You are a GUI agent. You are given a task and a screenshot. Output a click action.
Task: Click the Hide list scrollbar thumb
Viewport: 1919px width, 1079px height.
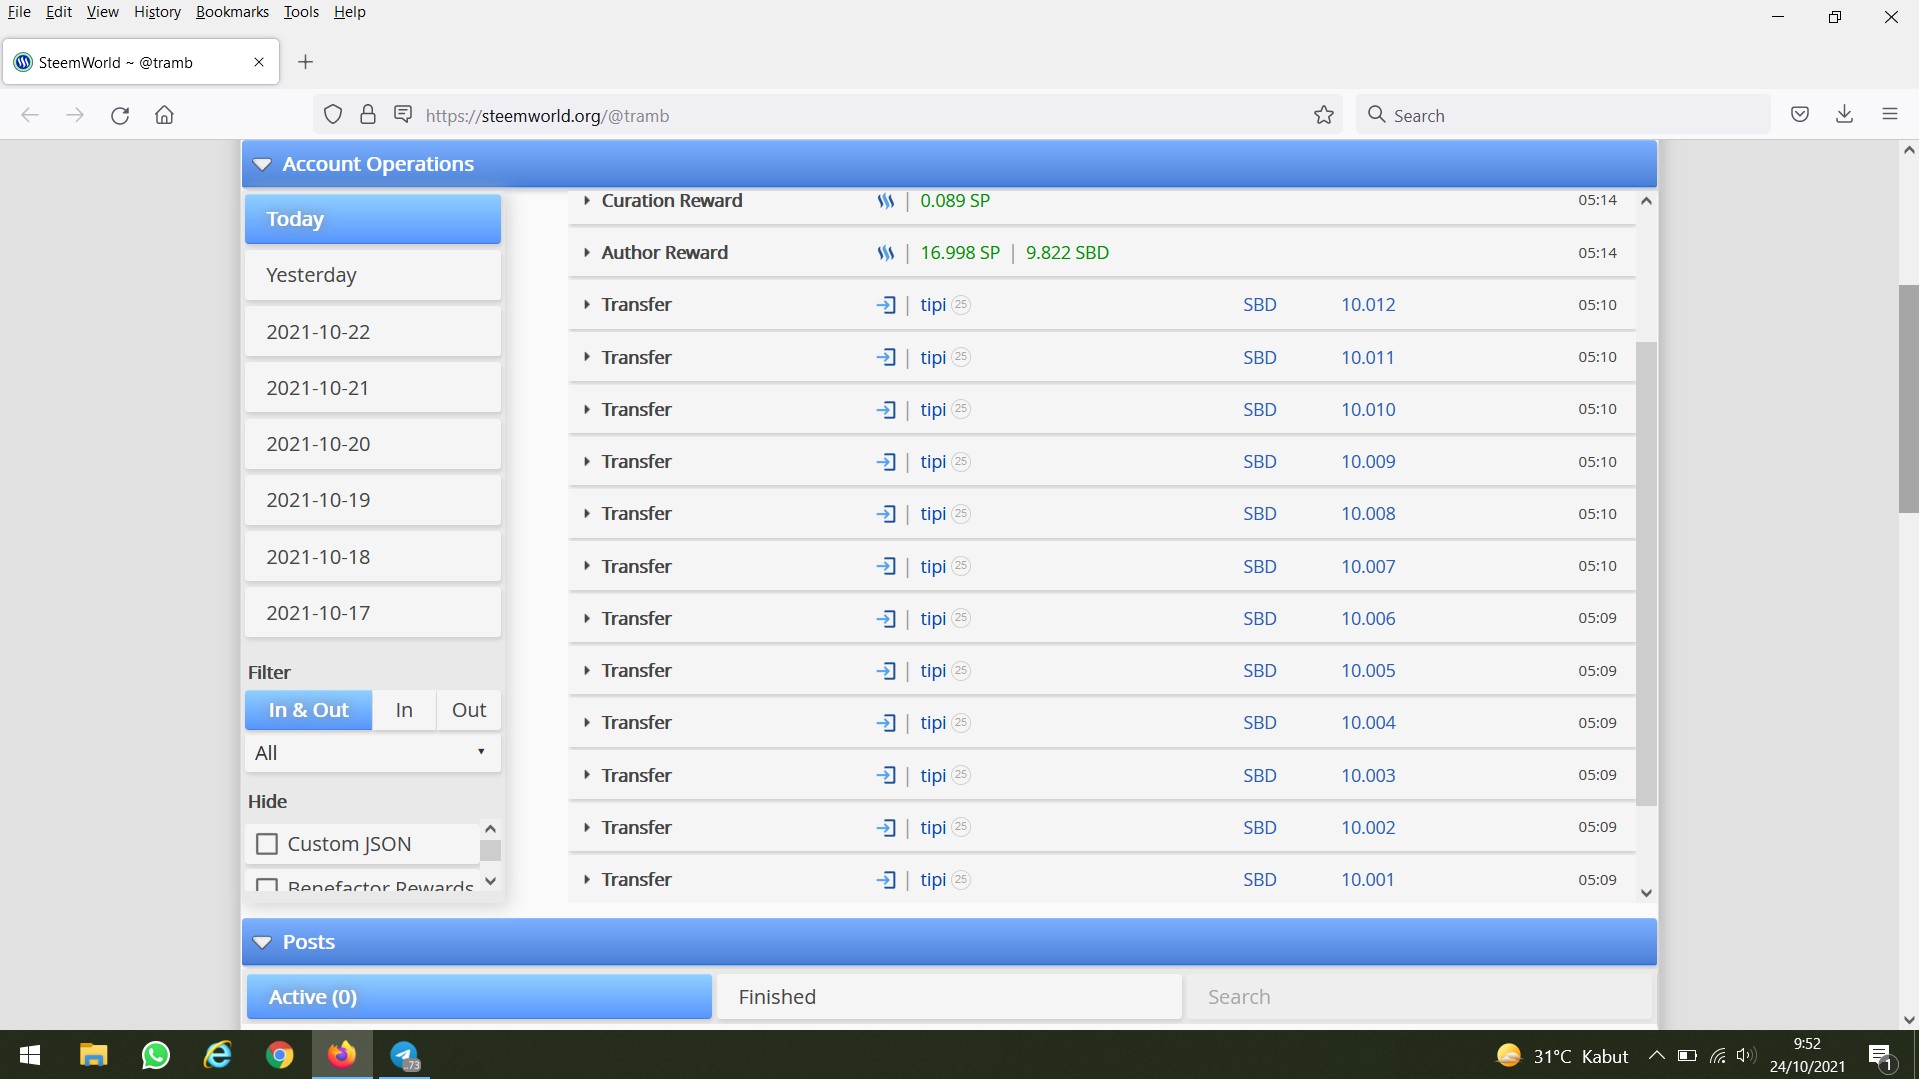tap(490, 850)
